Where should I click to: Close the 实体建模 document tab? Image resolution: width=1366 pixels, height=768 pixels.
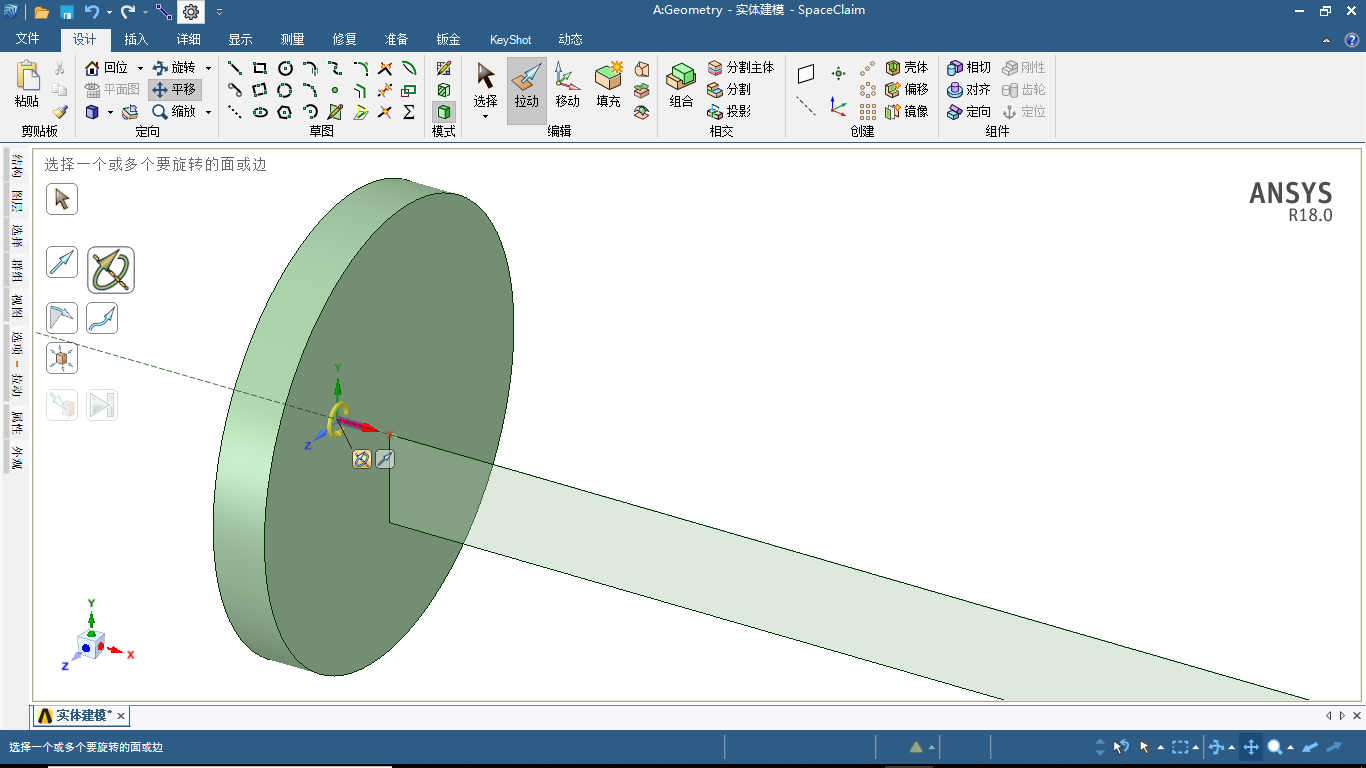tap(121, 716)
